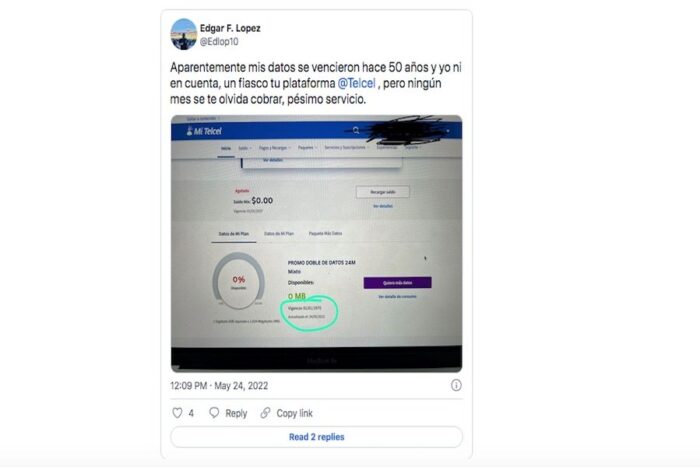Click the Recargar saldo button
Screen dimensions: 700x467
pyautogui.click(x=383, y=192)
